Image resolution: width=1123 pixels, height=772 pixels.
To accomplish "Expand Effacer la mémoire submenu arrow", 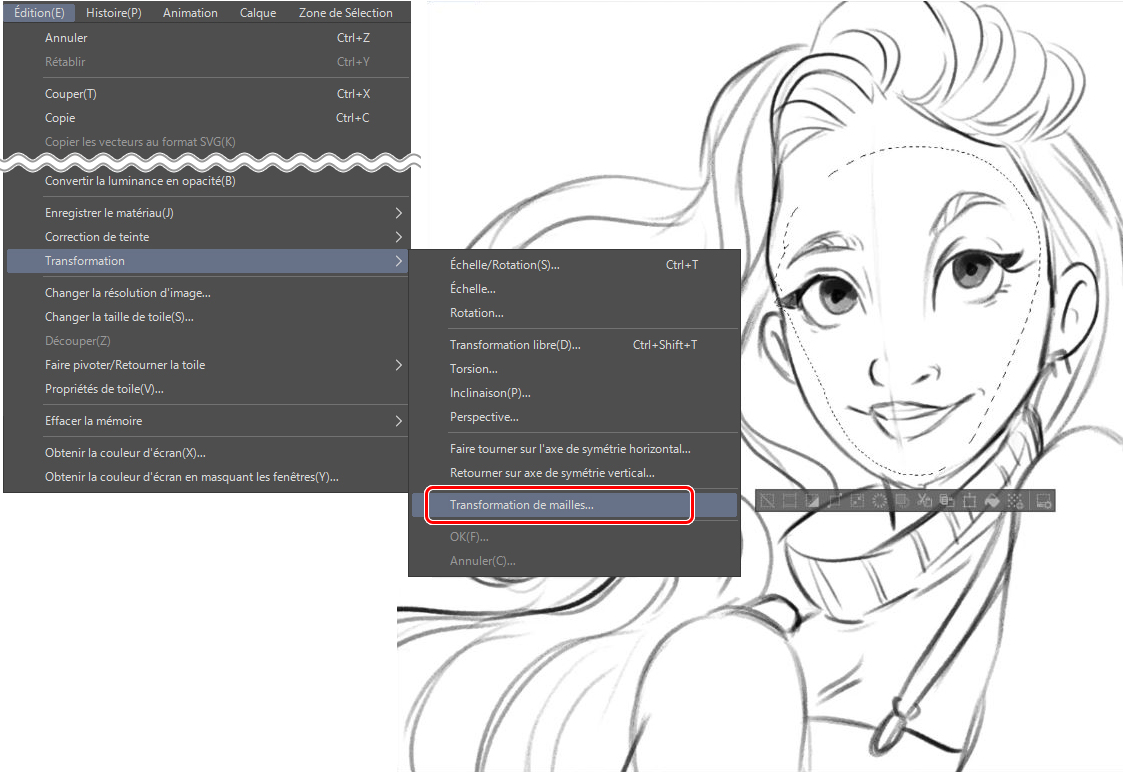I will [398, 421].
